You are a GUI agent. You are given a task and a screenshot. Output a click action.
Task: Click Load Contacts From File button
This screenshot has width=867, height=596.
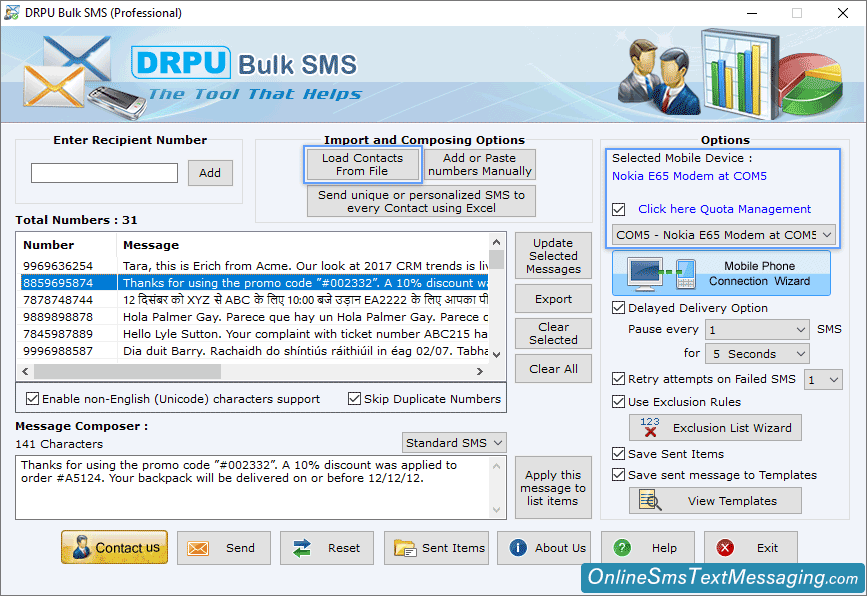coord(362,164)
